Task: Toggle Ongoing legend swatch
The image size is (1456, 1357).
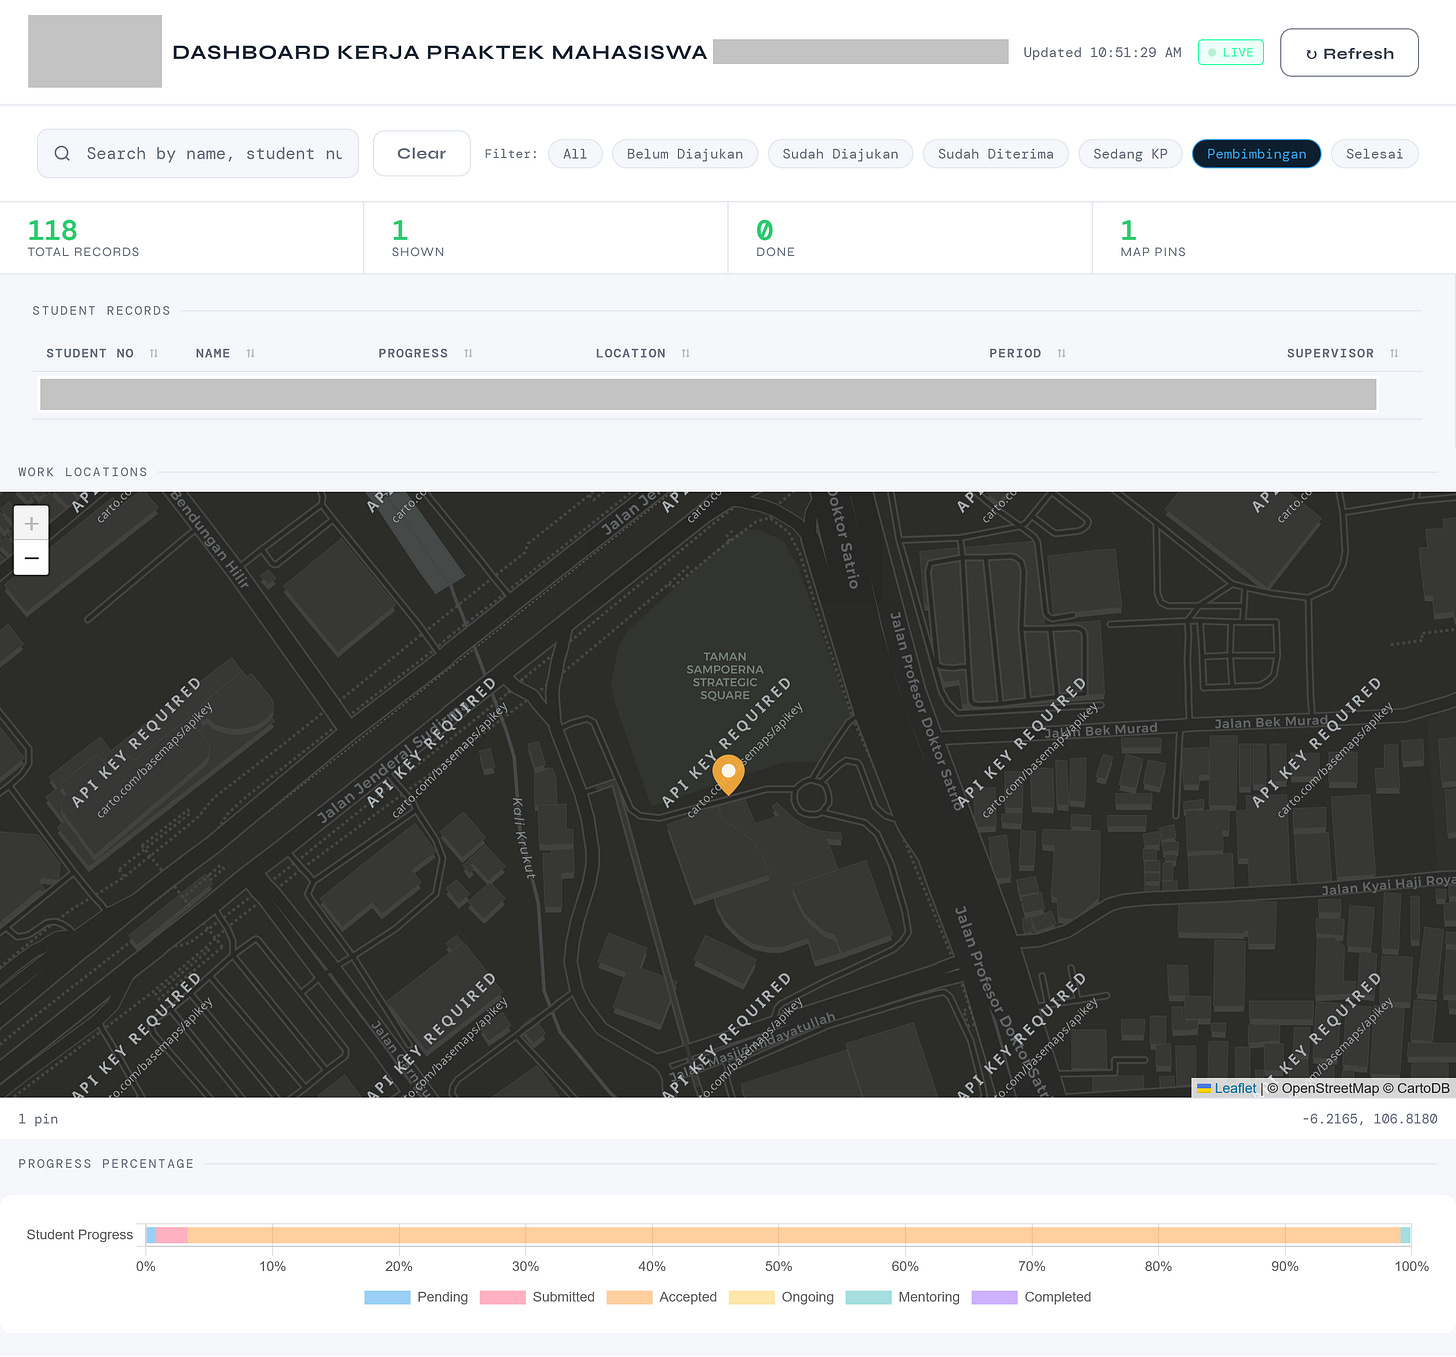Action: pos(752,1297)
